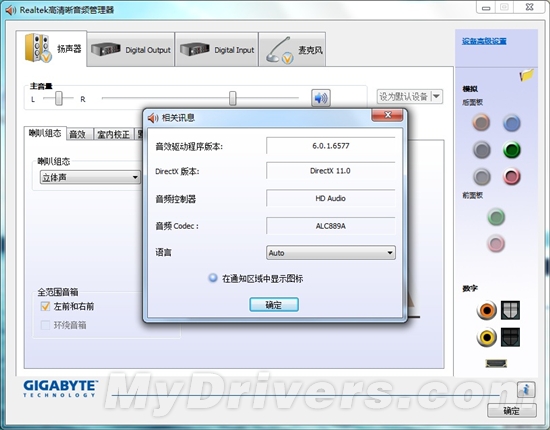Click the driver version field 6.0.1.6577
550x430 pixels.
point(331,146)
